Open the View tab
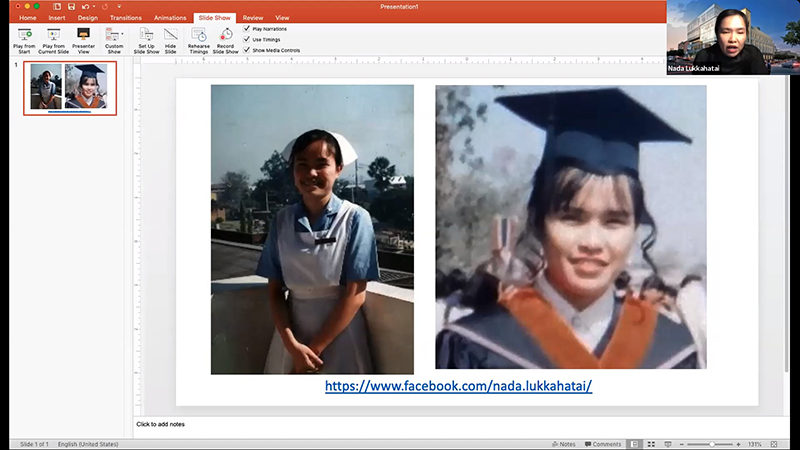The height and width of the screenshot is (450, 800). [282, 18]
